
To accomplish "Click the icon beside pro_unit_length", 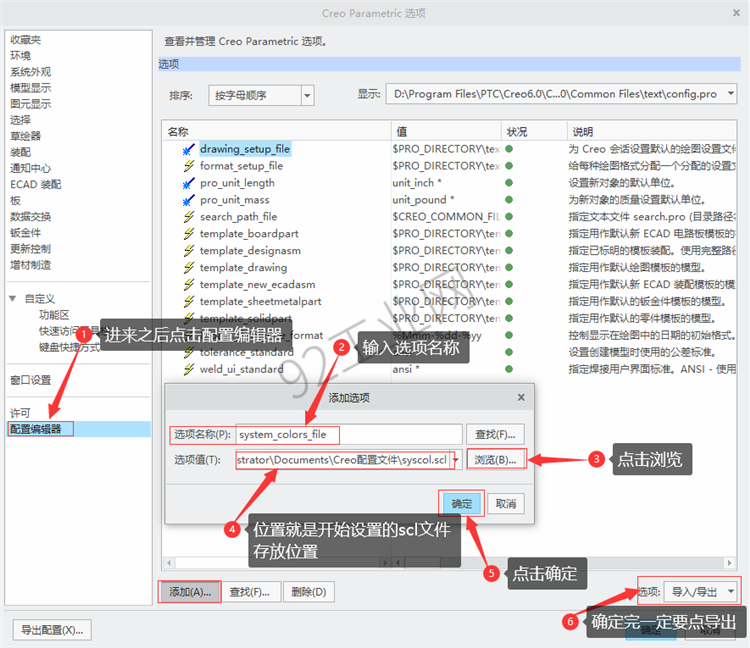I will click(x=188, y=183).
